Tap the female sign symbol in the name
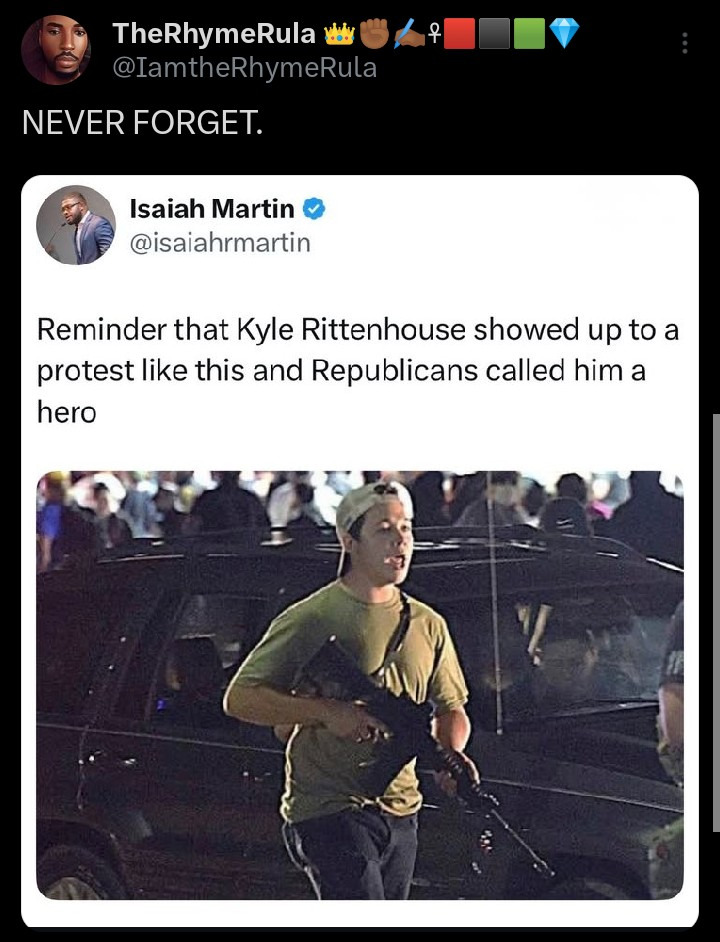720x942 pixels. pyautogui.click(x=435, y=35)
